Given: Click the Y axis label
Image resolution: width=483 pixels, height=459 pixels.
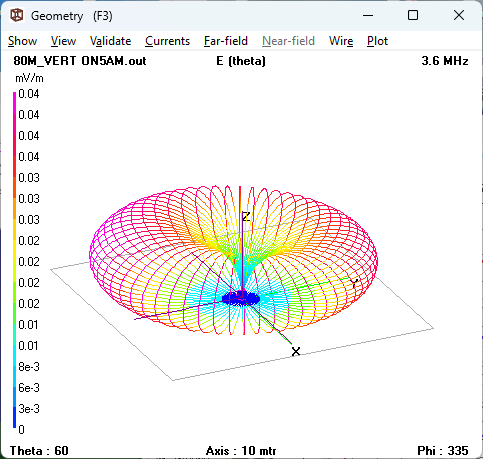Looking at the screenshot, I should (354, 283).
